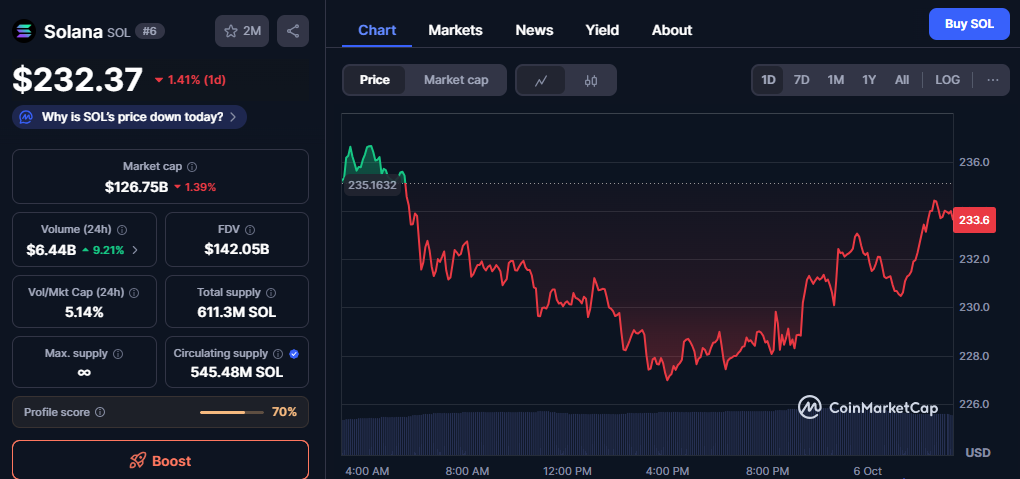Switch to candlestick chart icon

pyautogui.click(x=590, y=80)
